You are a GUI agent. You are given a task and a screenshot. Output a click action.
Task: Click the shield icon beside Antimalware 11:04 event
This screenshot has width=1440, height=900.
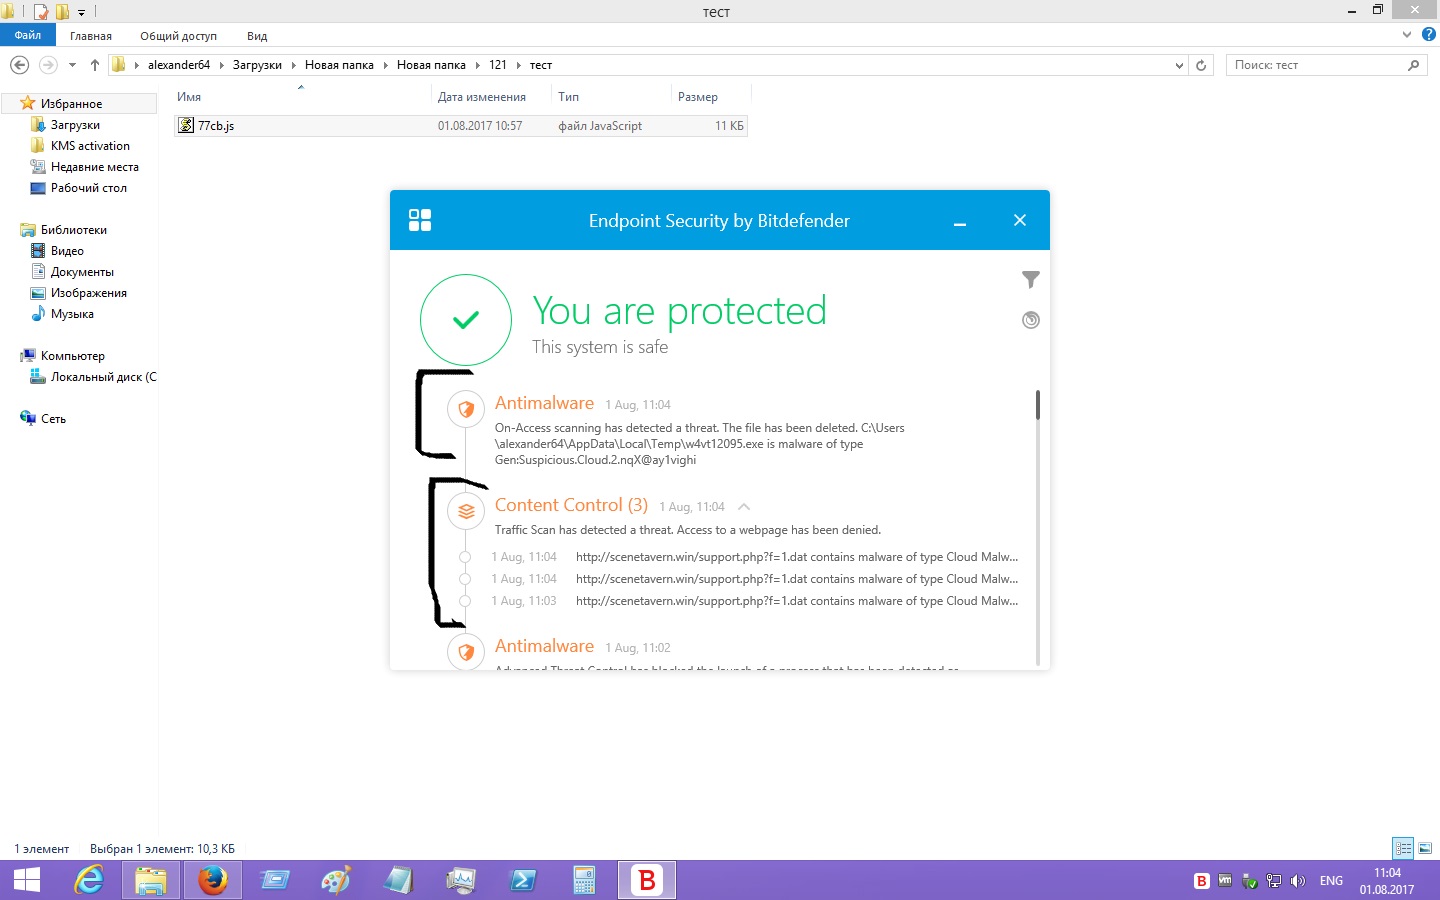click(x=466, y=409)
